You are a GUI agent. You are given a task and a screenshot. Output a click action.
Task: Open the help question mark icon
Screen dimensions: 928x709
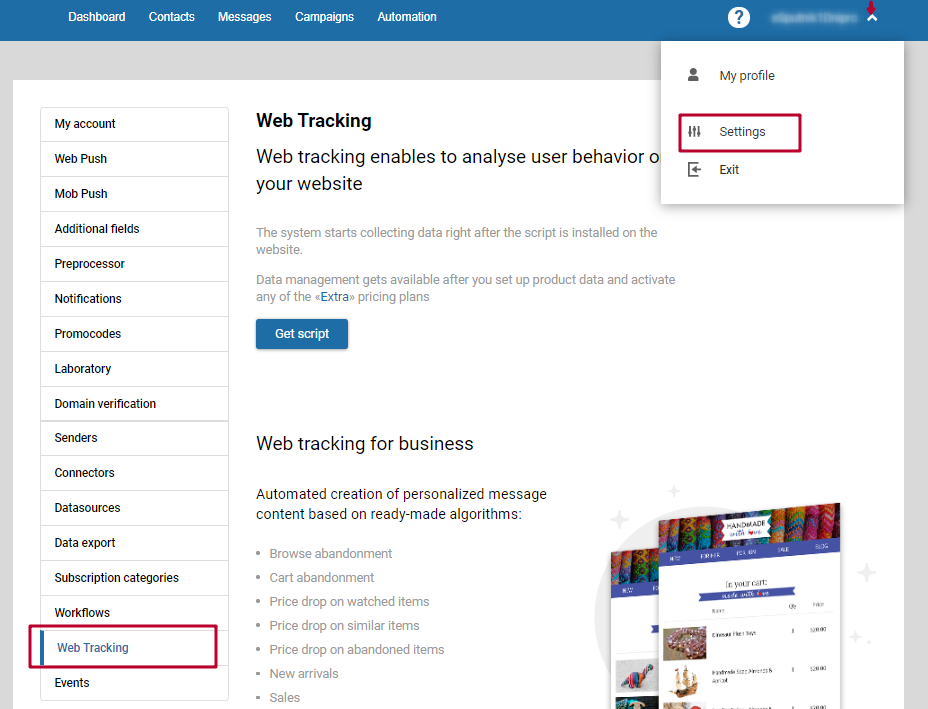tap(738, 17)
